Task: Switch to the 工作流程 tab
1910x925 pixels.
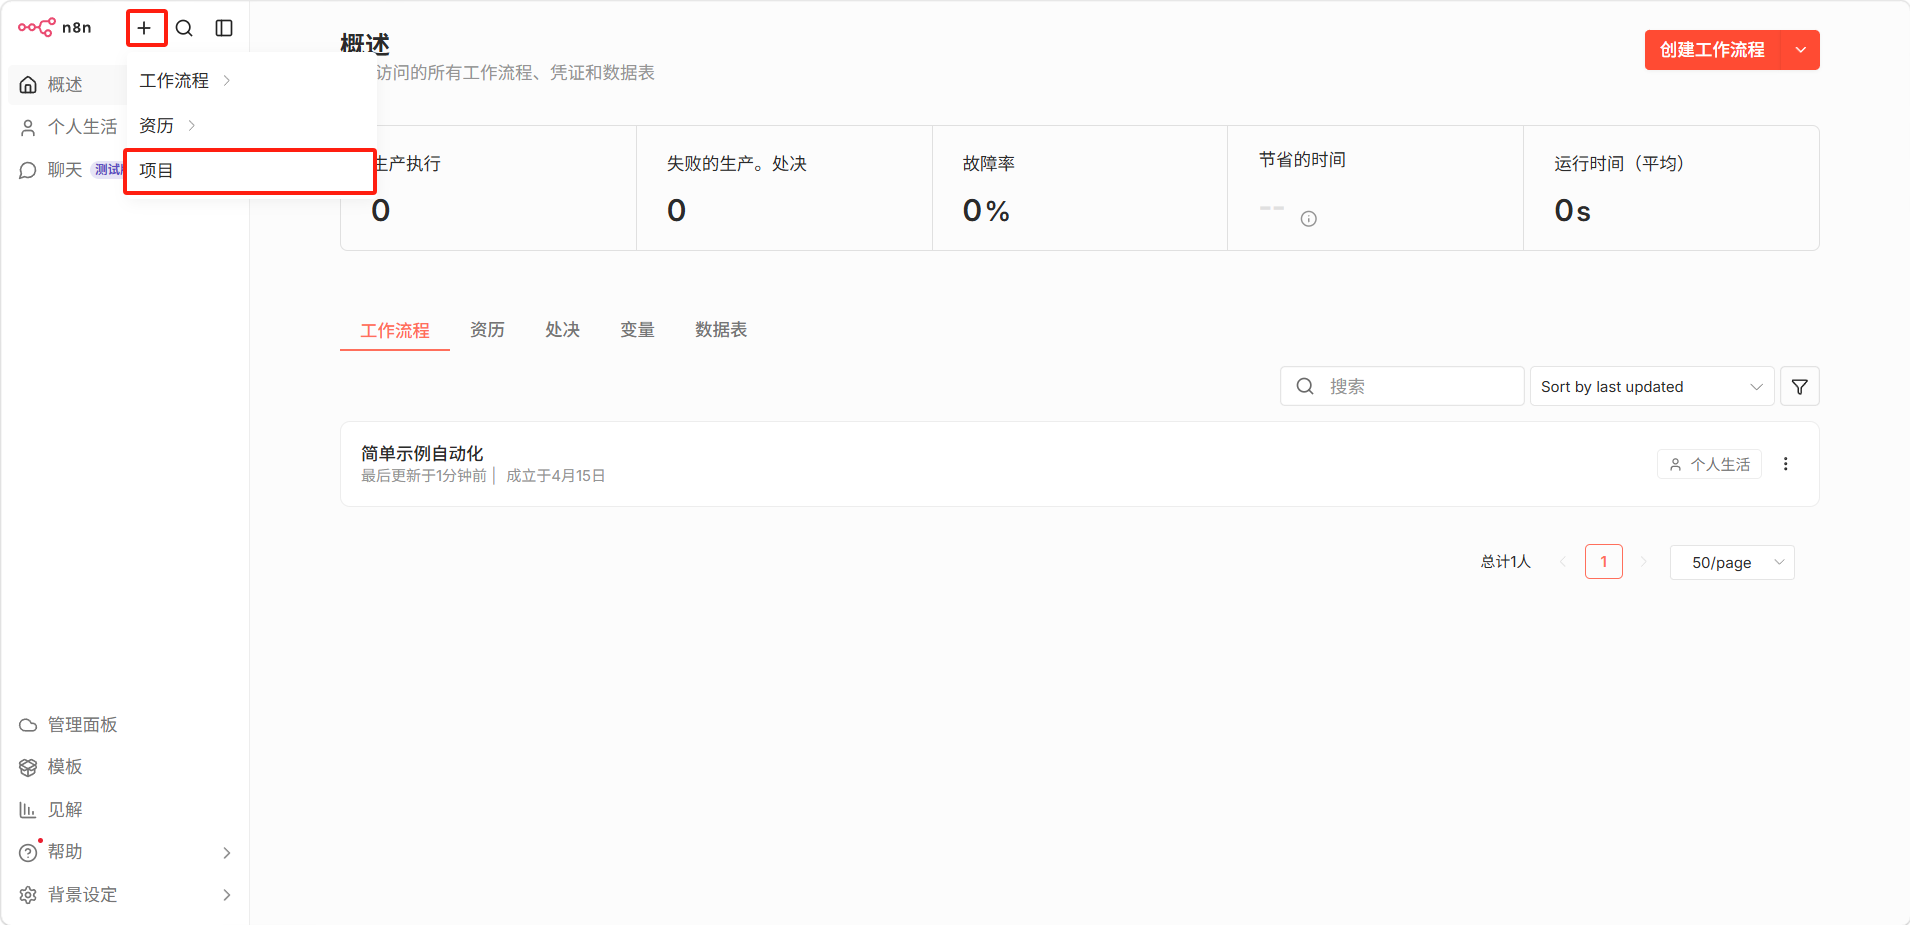Action: pos(395,330)
